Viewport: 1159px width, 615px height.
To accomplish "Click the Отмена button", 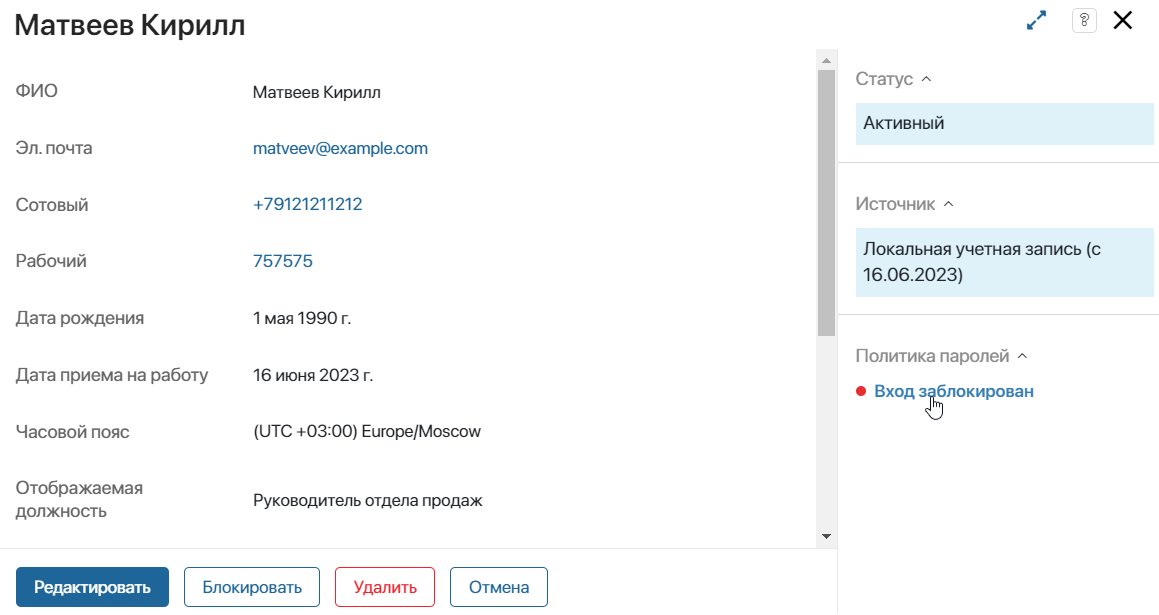I will coord(499,587).
